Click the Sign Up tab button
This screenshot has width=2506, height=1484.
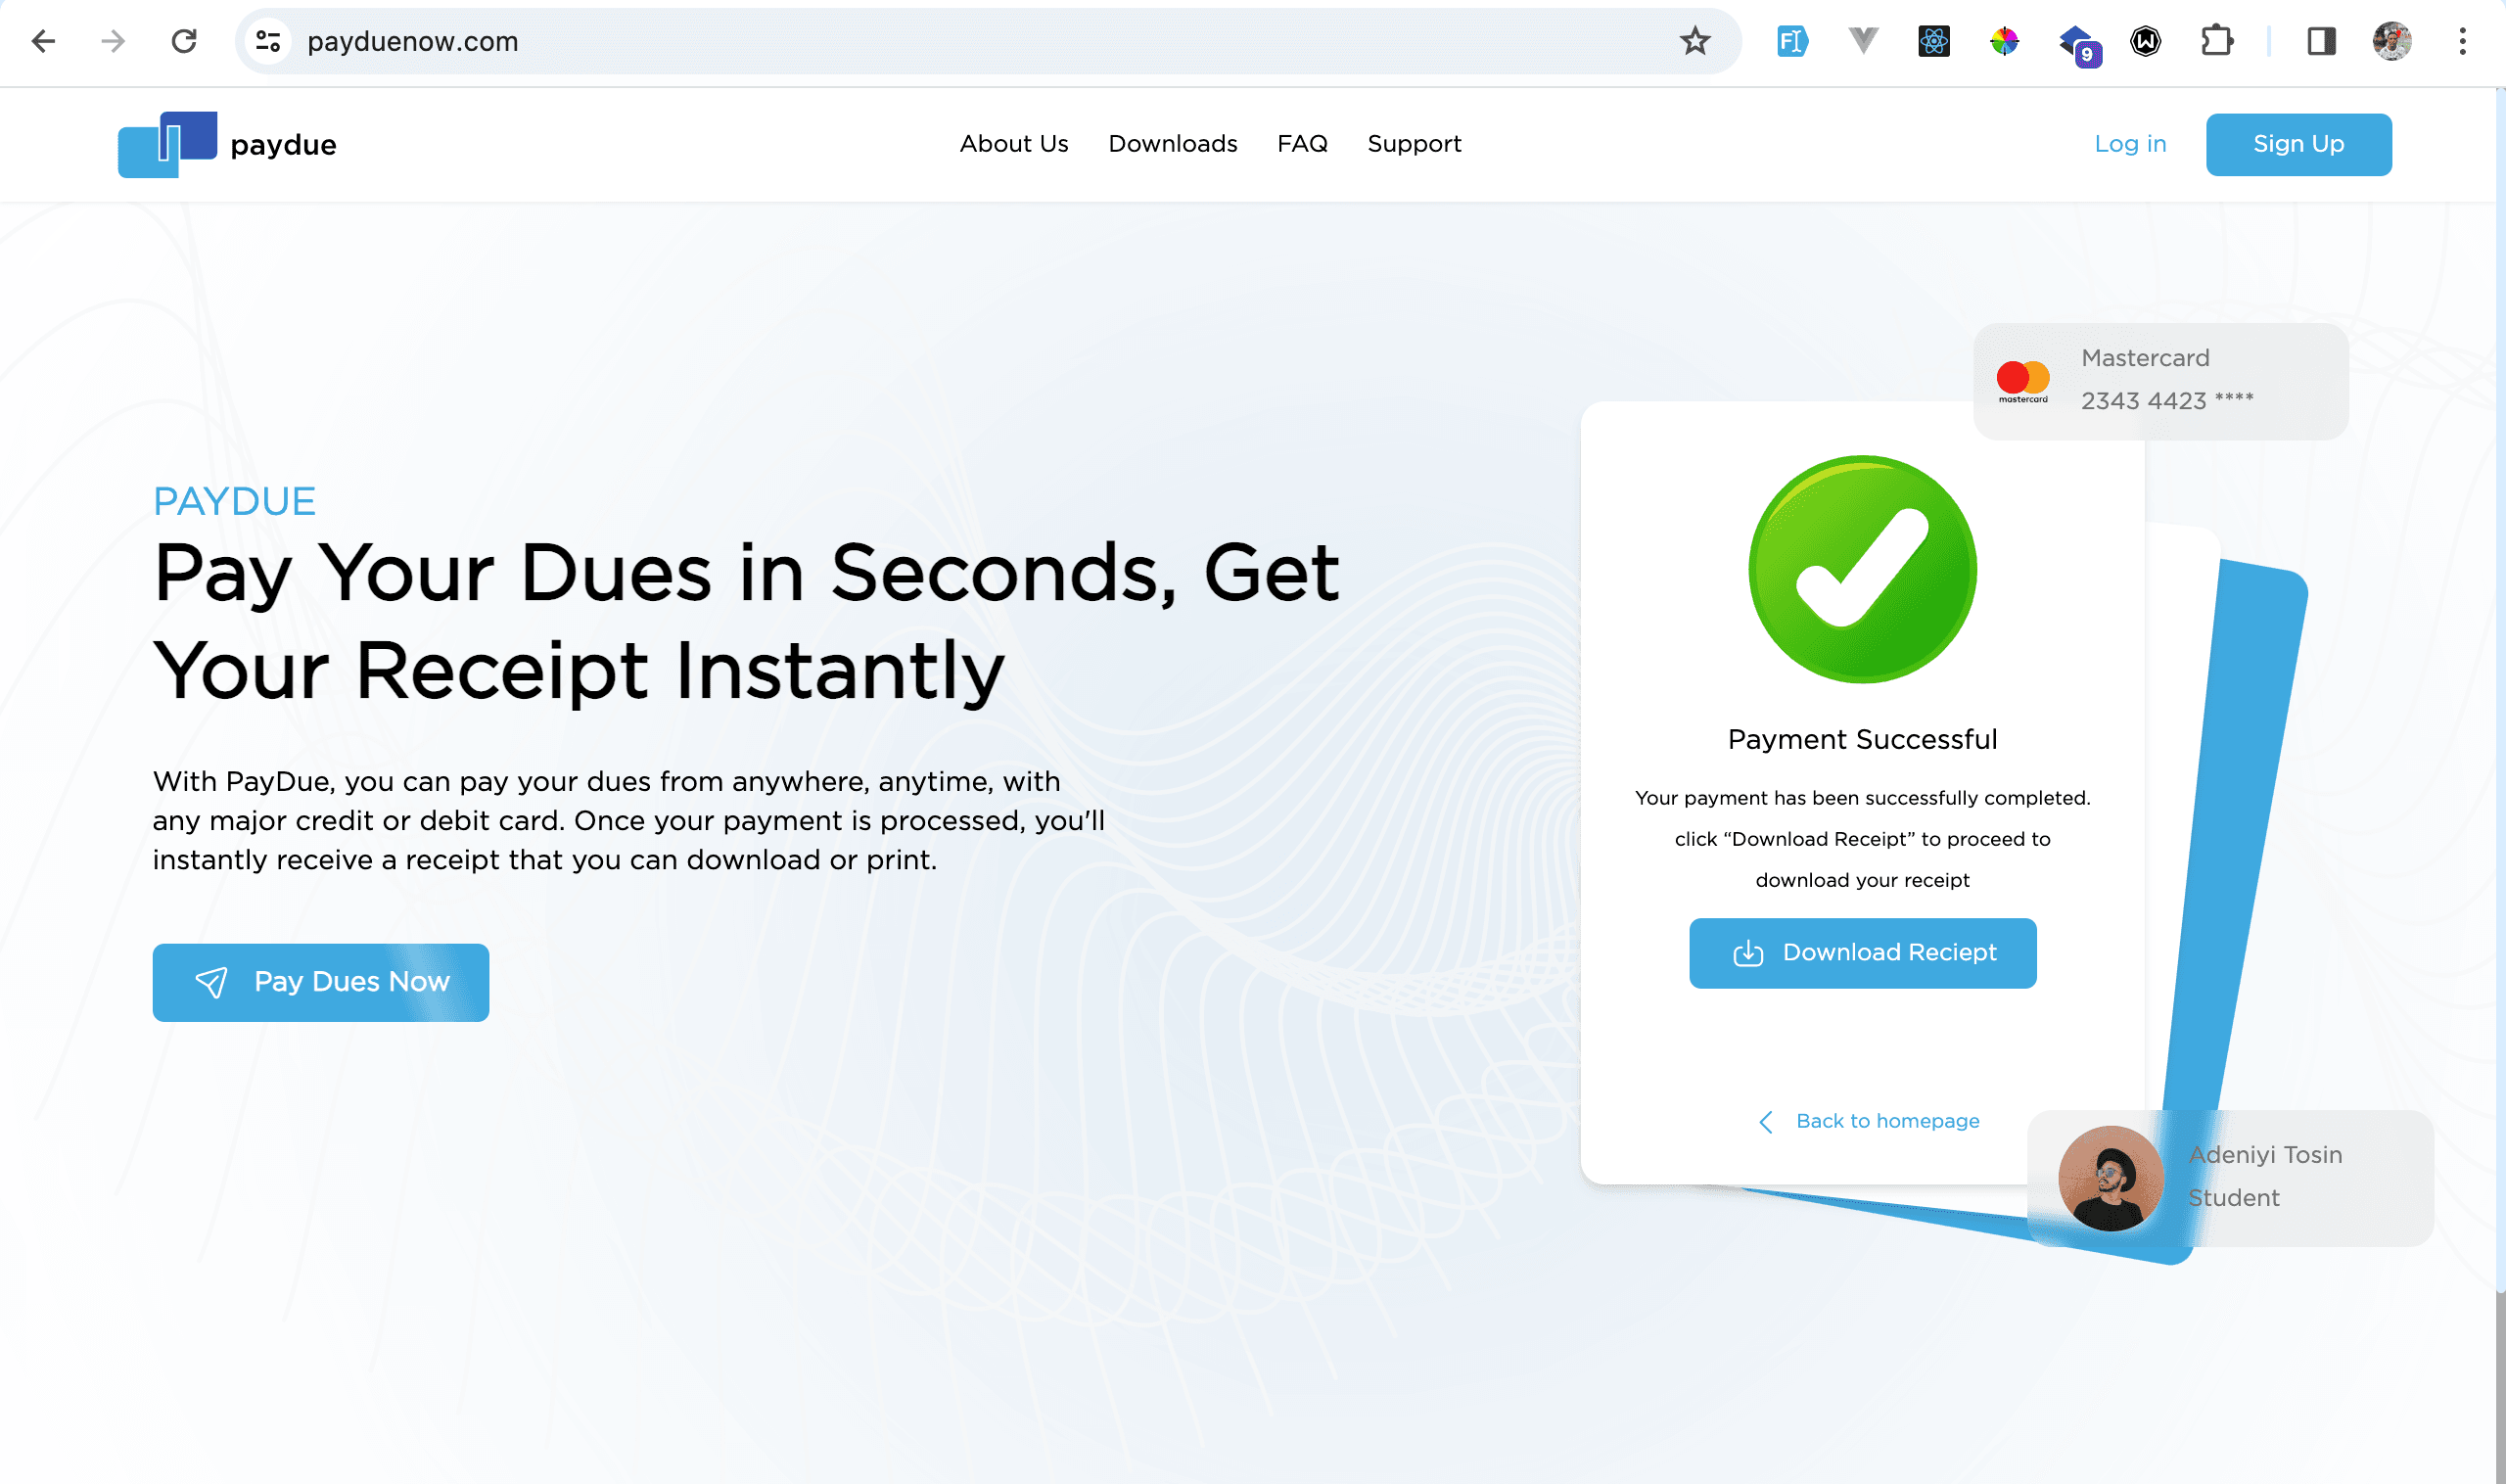[x=2299, y=145]
